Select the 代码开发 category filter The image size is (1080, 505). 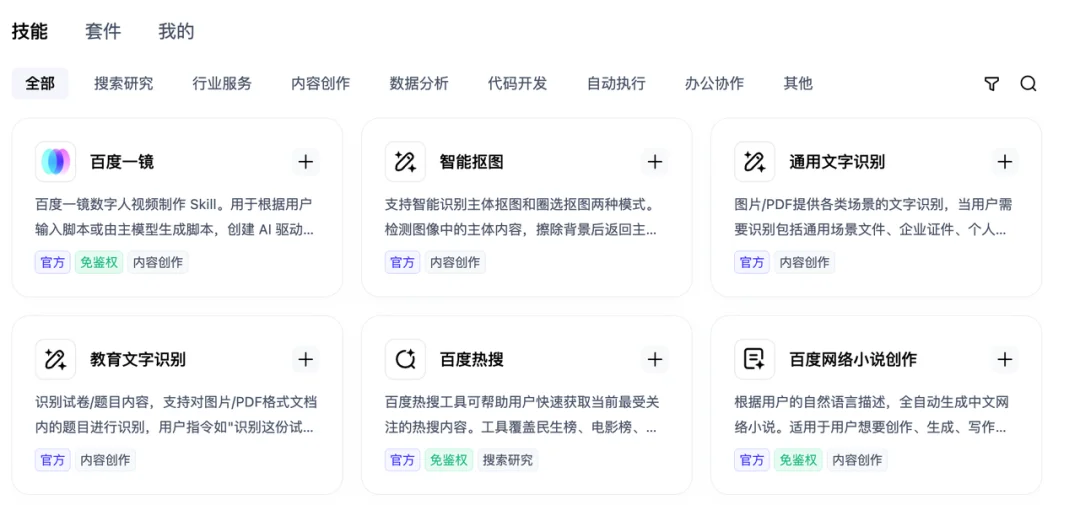point(518,84)
